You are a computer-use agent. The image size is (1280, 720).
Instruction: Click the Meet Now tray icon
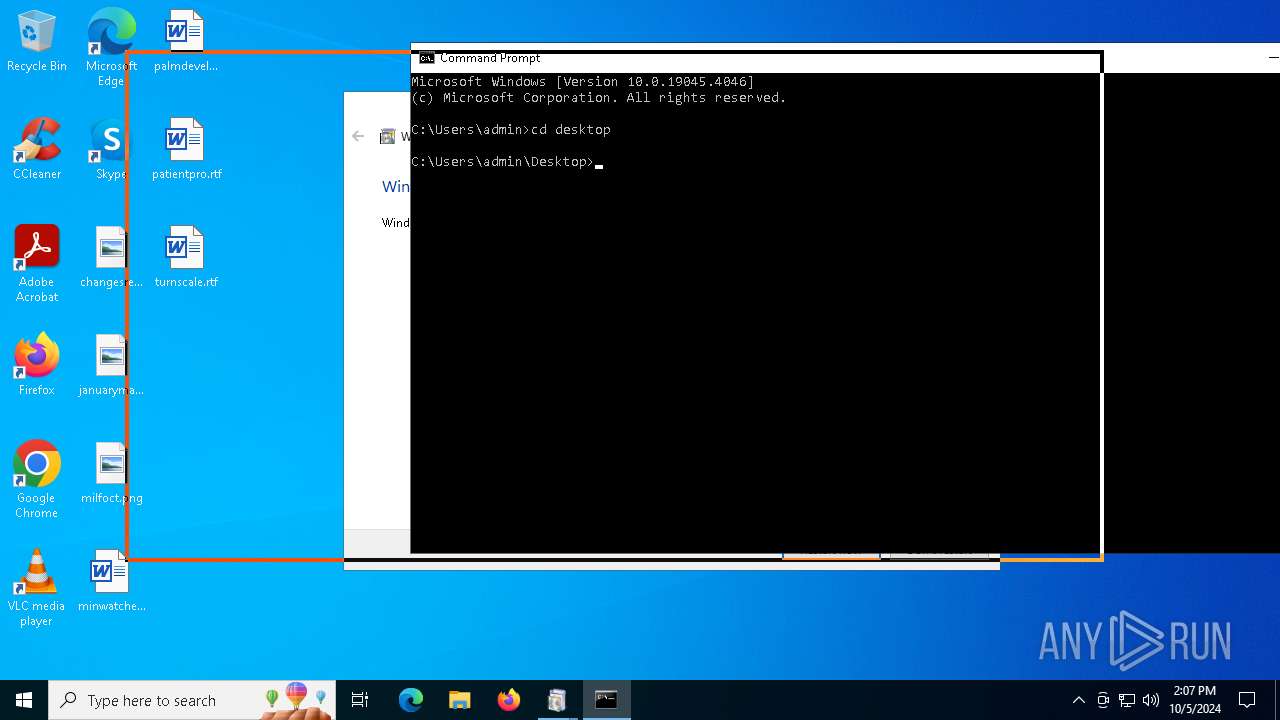(1103, 700)
